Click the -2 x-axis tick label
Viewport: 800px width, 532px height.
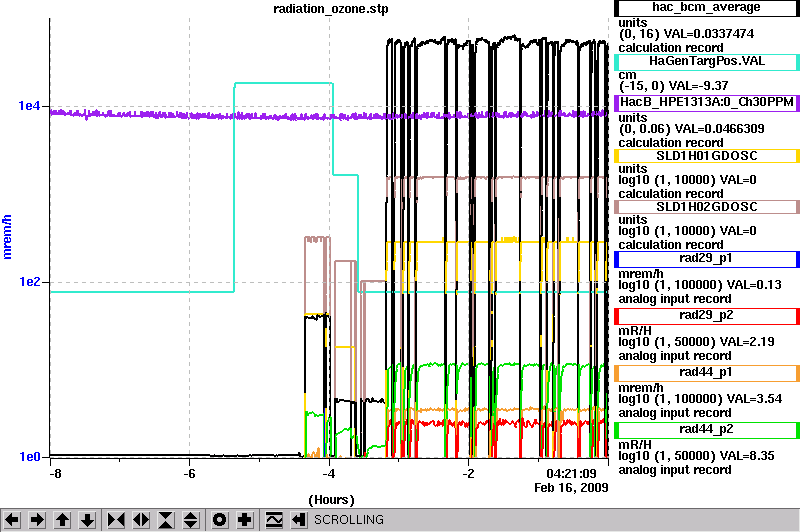[468, 473]
